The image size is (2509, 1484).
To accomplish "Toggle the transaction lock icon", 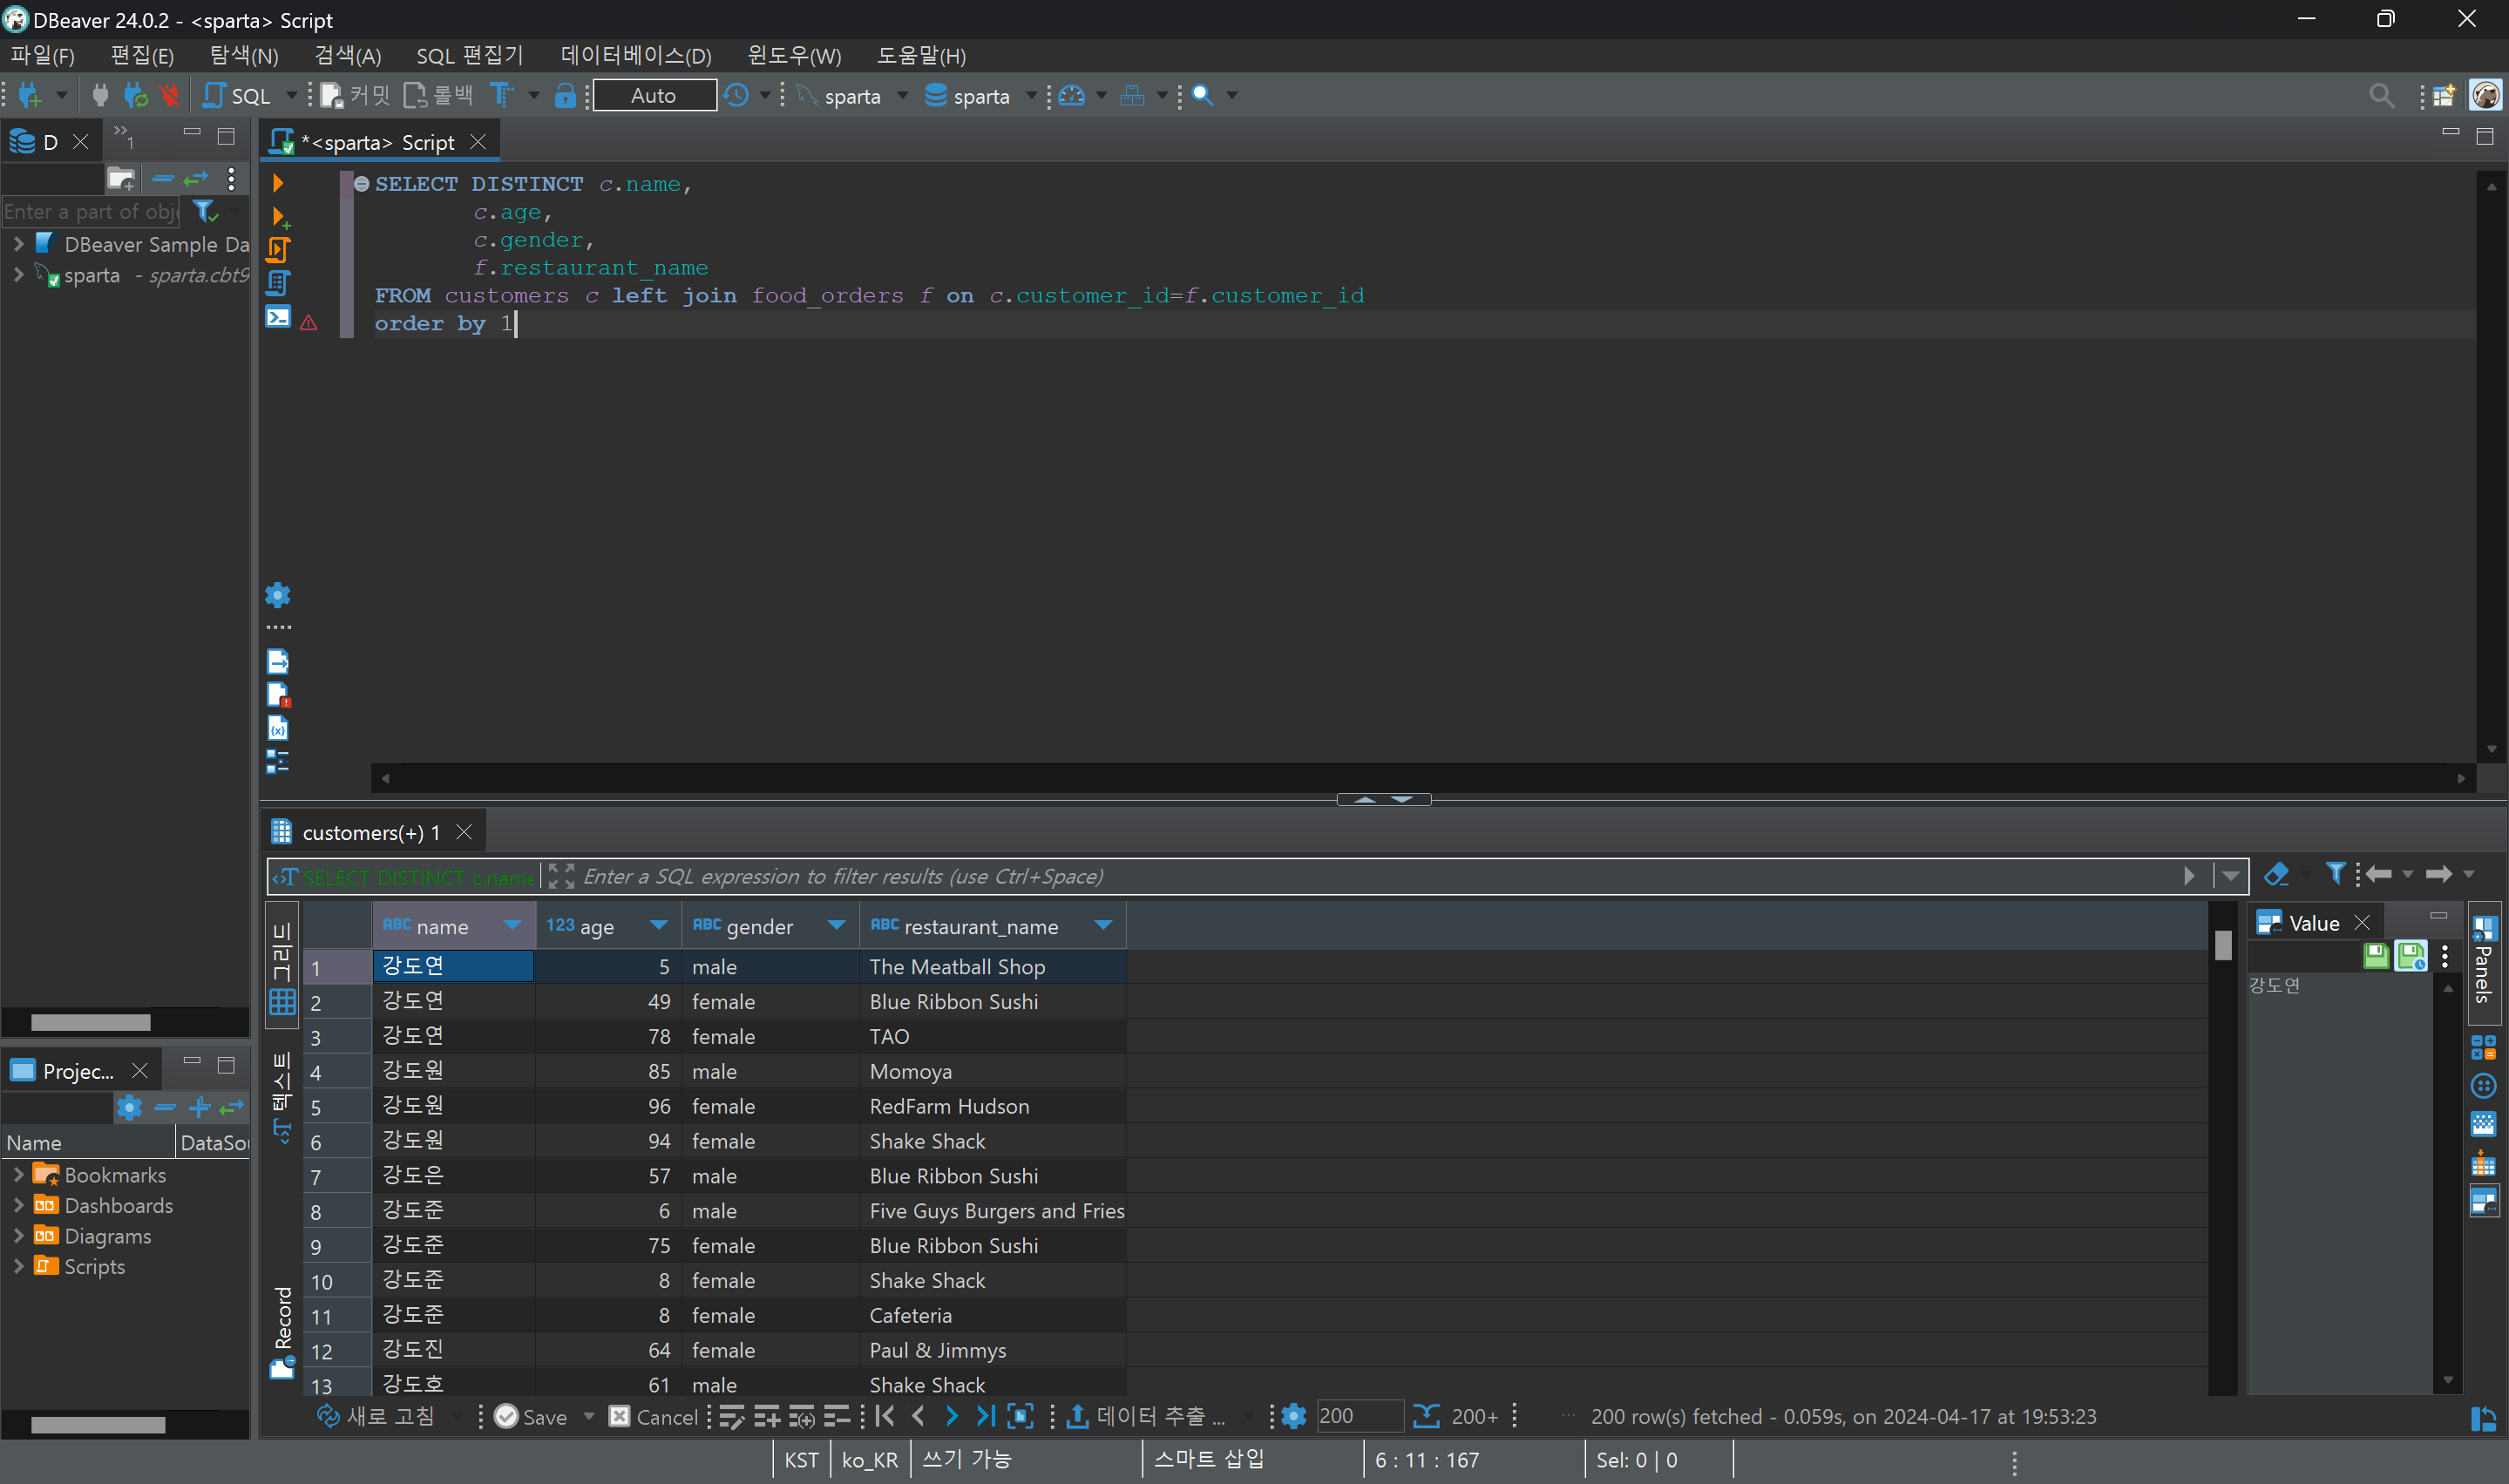I will (x=565, y=96).
